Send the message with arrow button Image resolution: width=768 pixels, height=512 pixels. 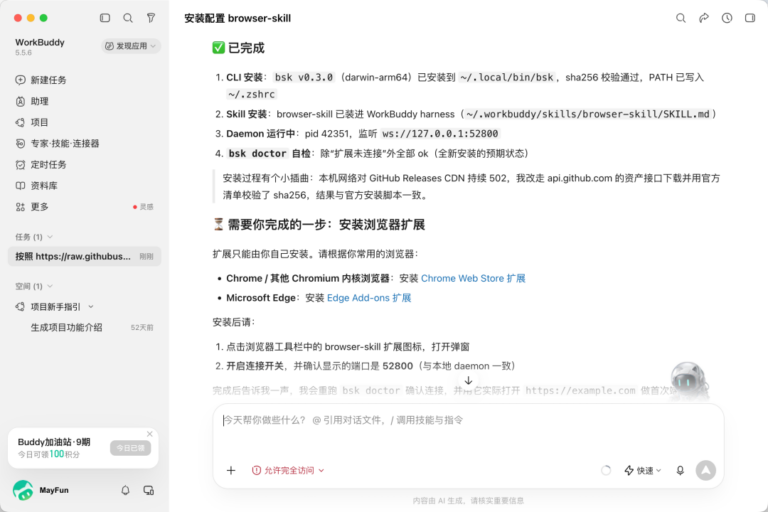[x=706, y=470]
